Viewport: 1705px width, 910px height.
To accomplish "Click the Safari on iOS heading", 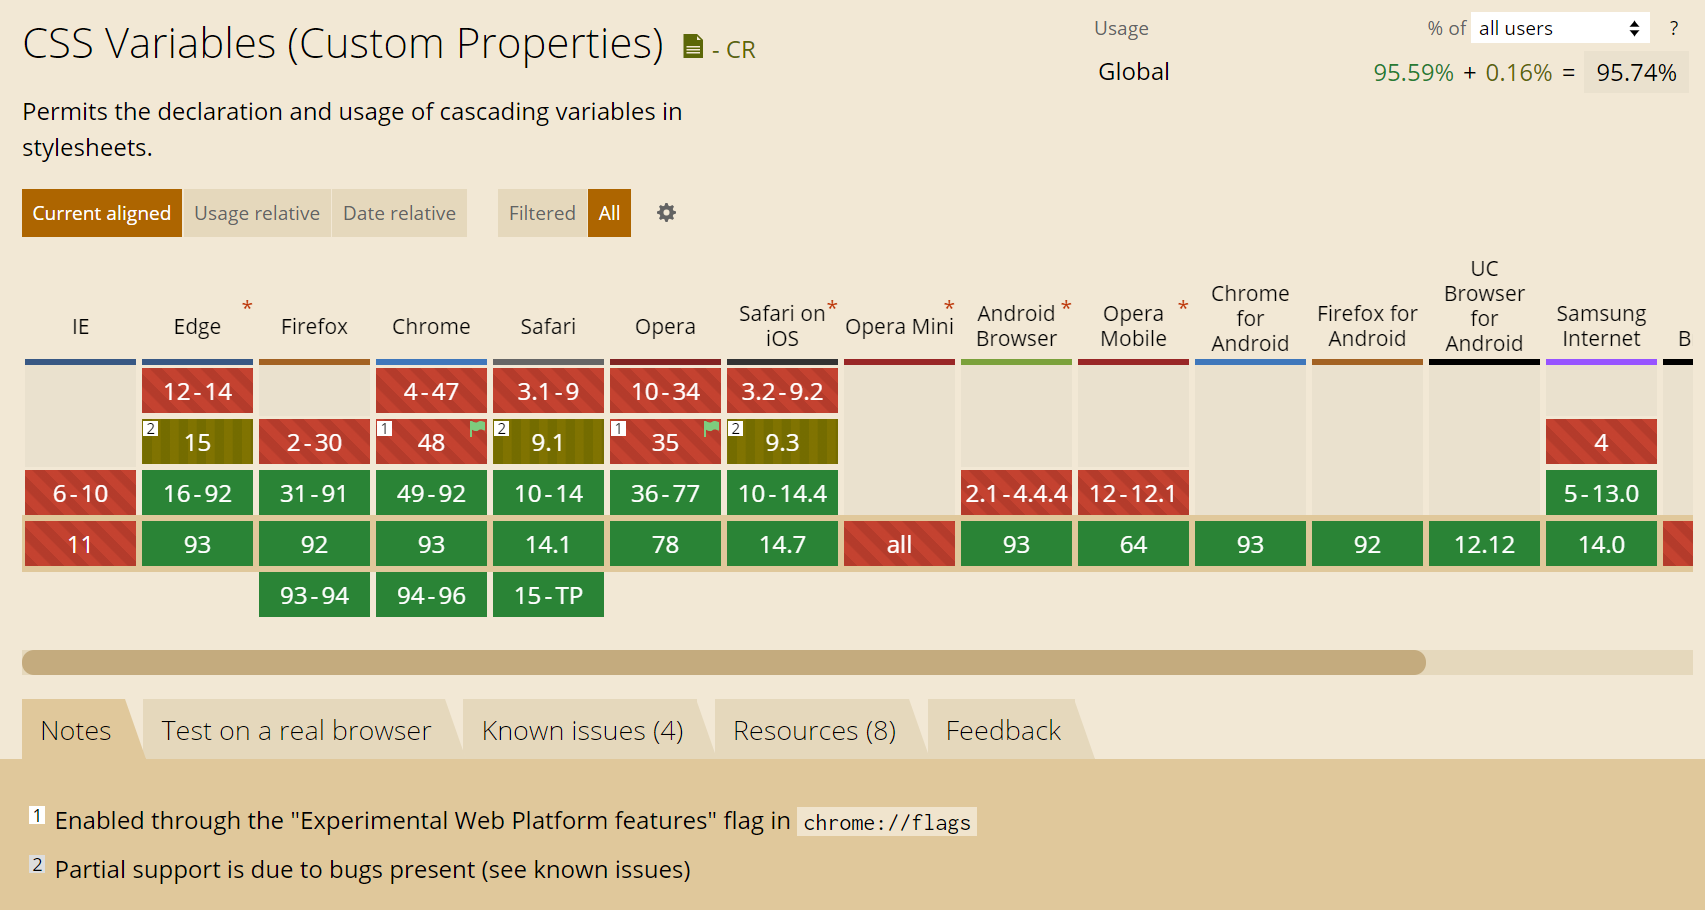I will (782, 326).
